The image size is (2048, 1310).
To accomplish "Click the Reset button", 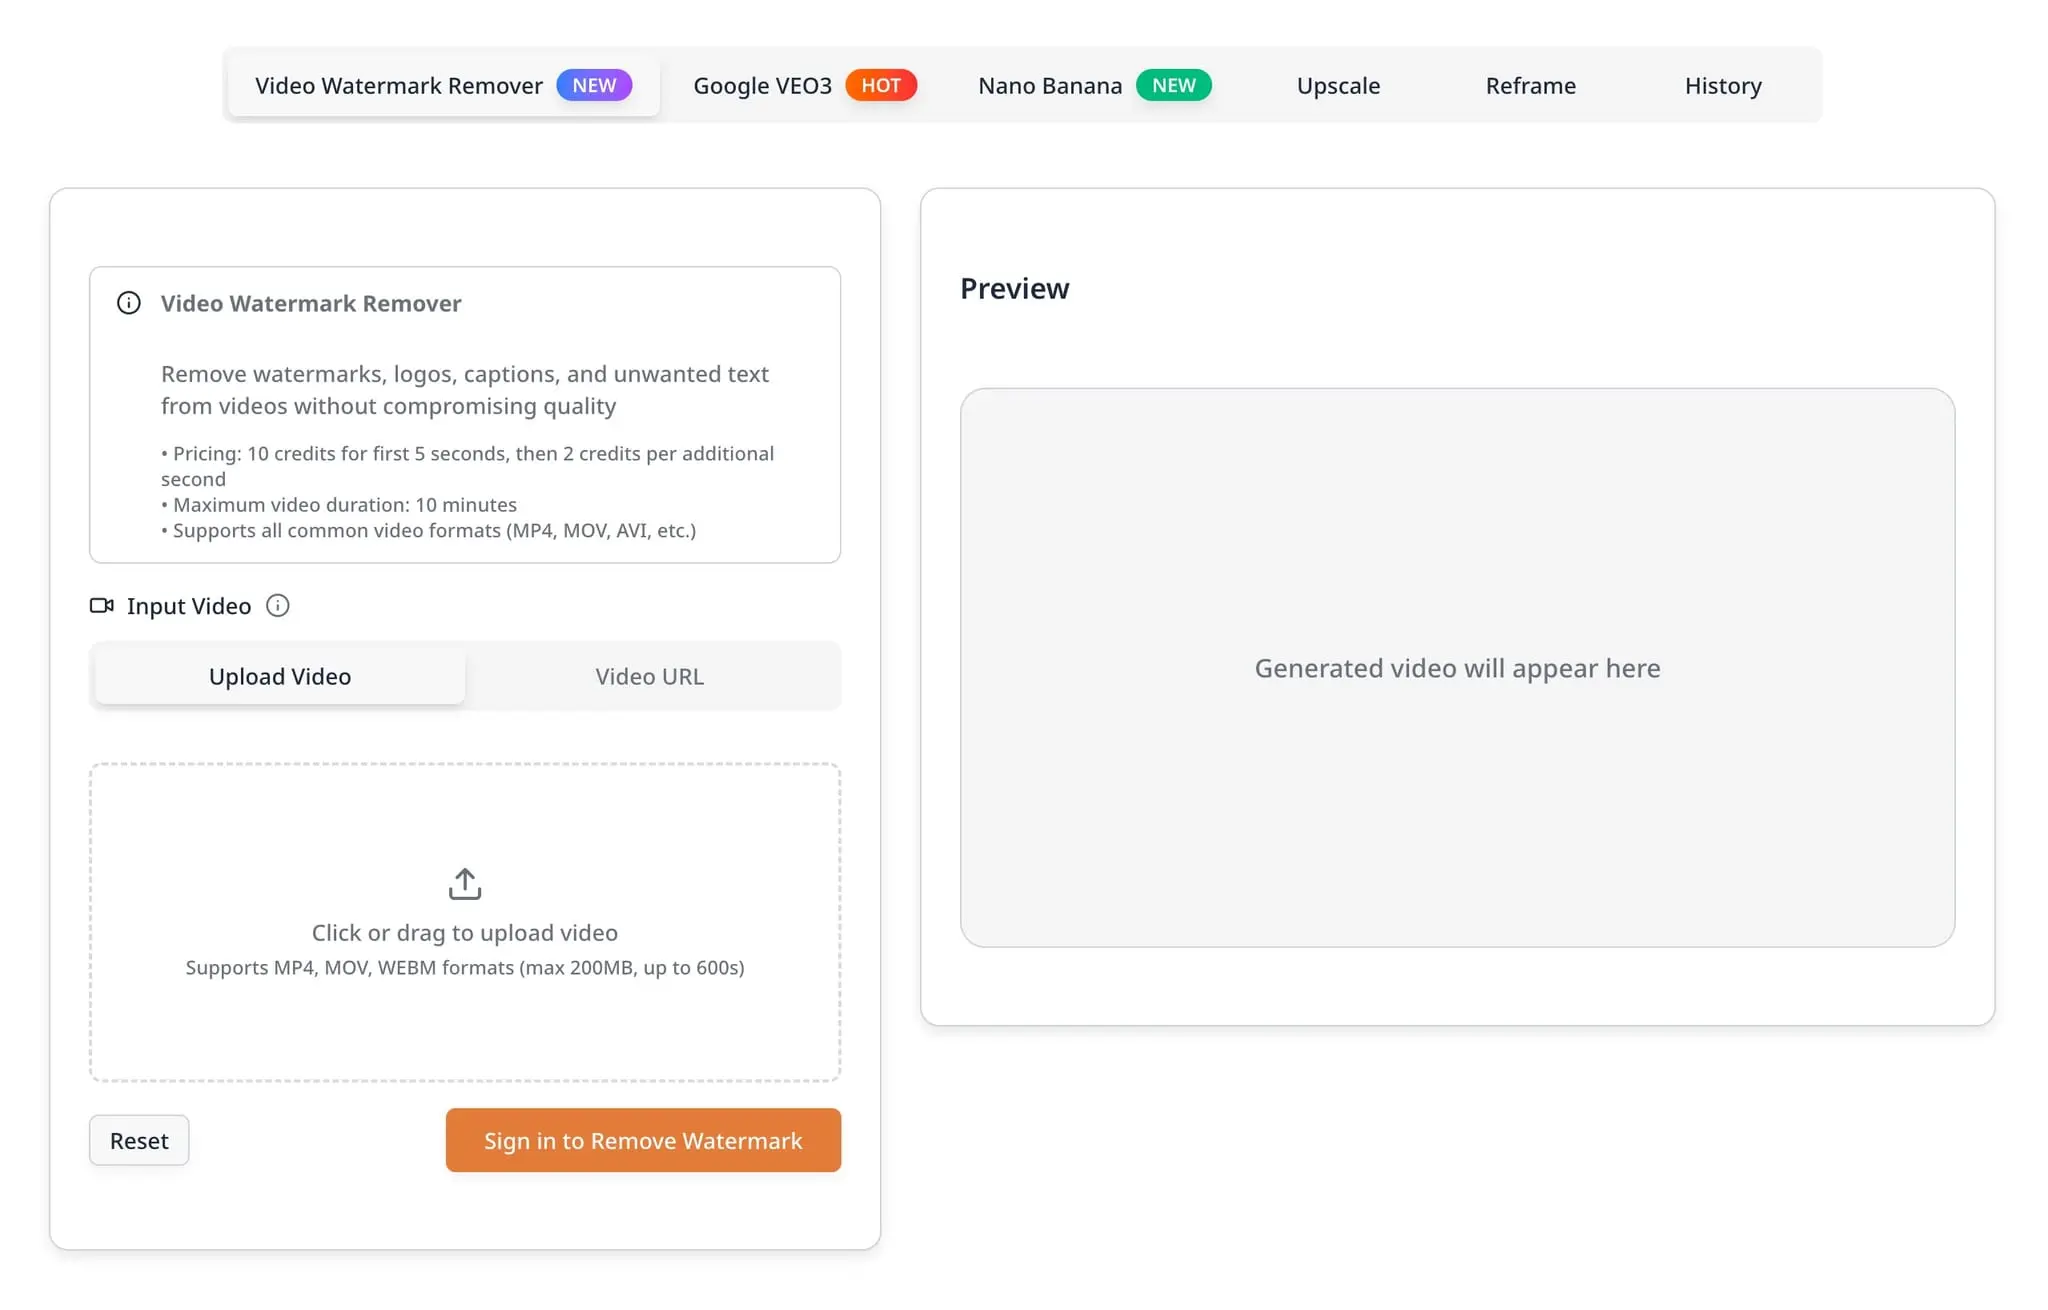I will pyautogui.click(x=139, y=1141).
